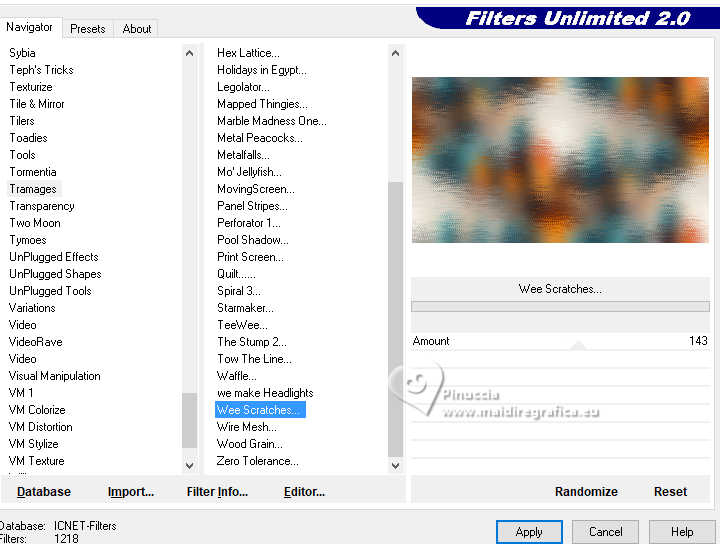Choose Marble Madness One... filter
Screen dimensions: 720x544
(x=272, y=121)
